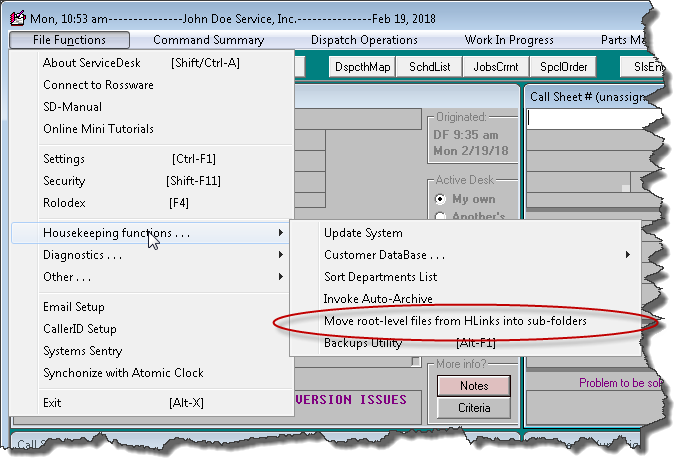
Task: Click the SpclOrder toolbar button
Action: [565, 67]
